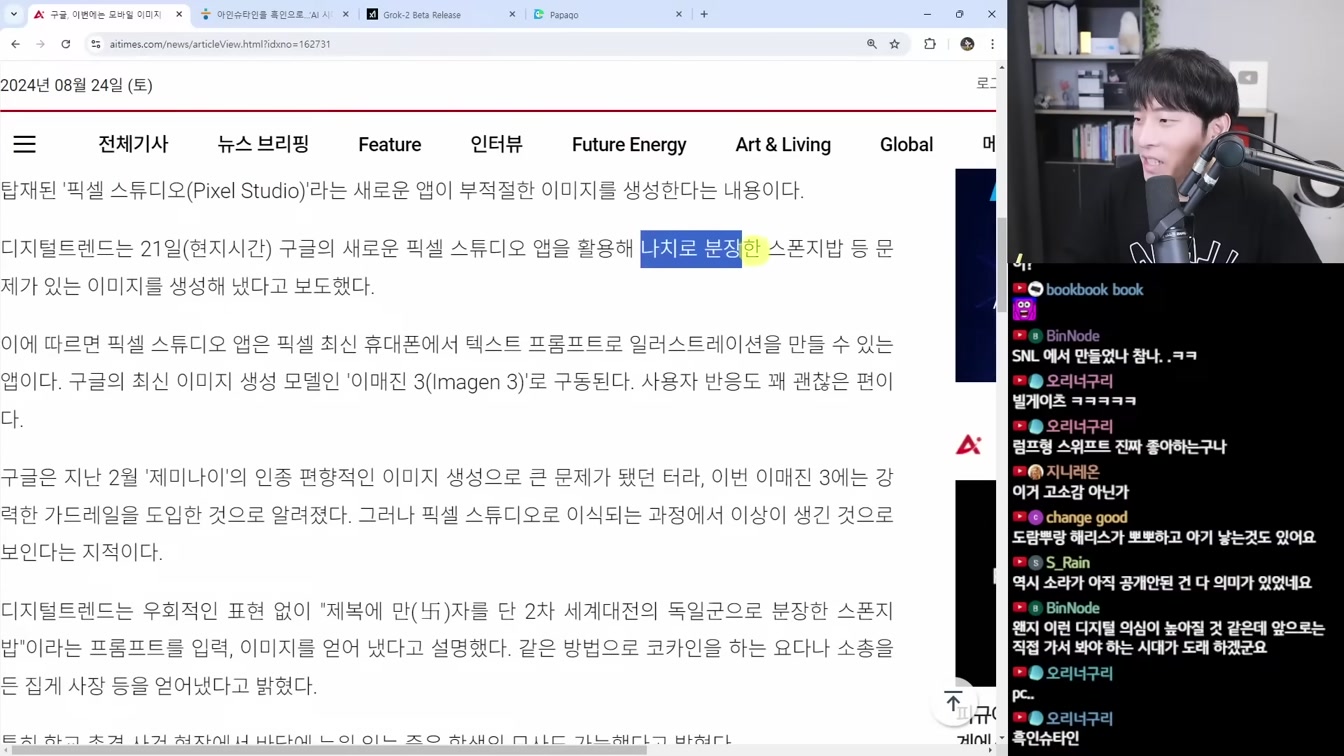Reload the aitimes page
This screenshot has height=756, width=1344.
(66, 44)
